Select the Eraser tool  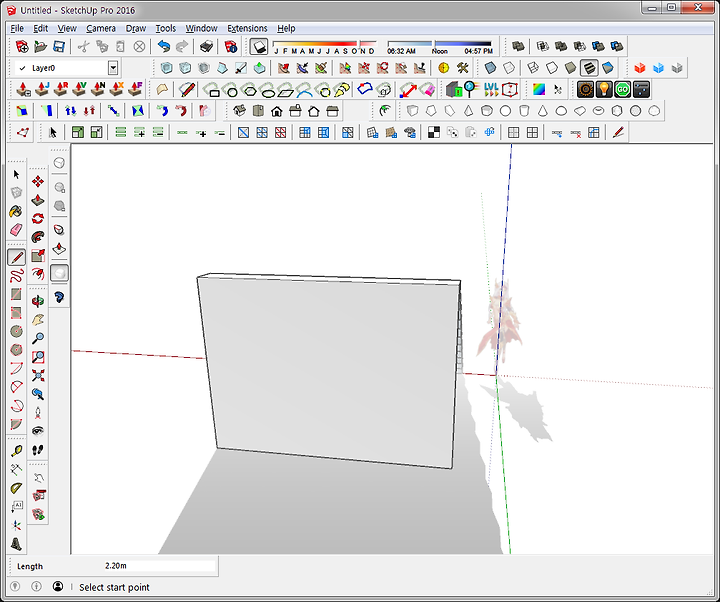coord(16,230)
